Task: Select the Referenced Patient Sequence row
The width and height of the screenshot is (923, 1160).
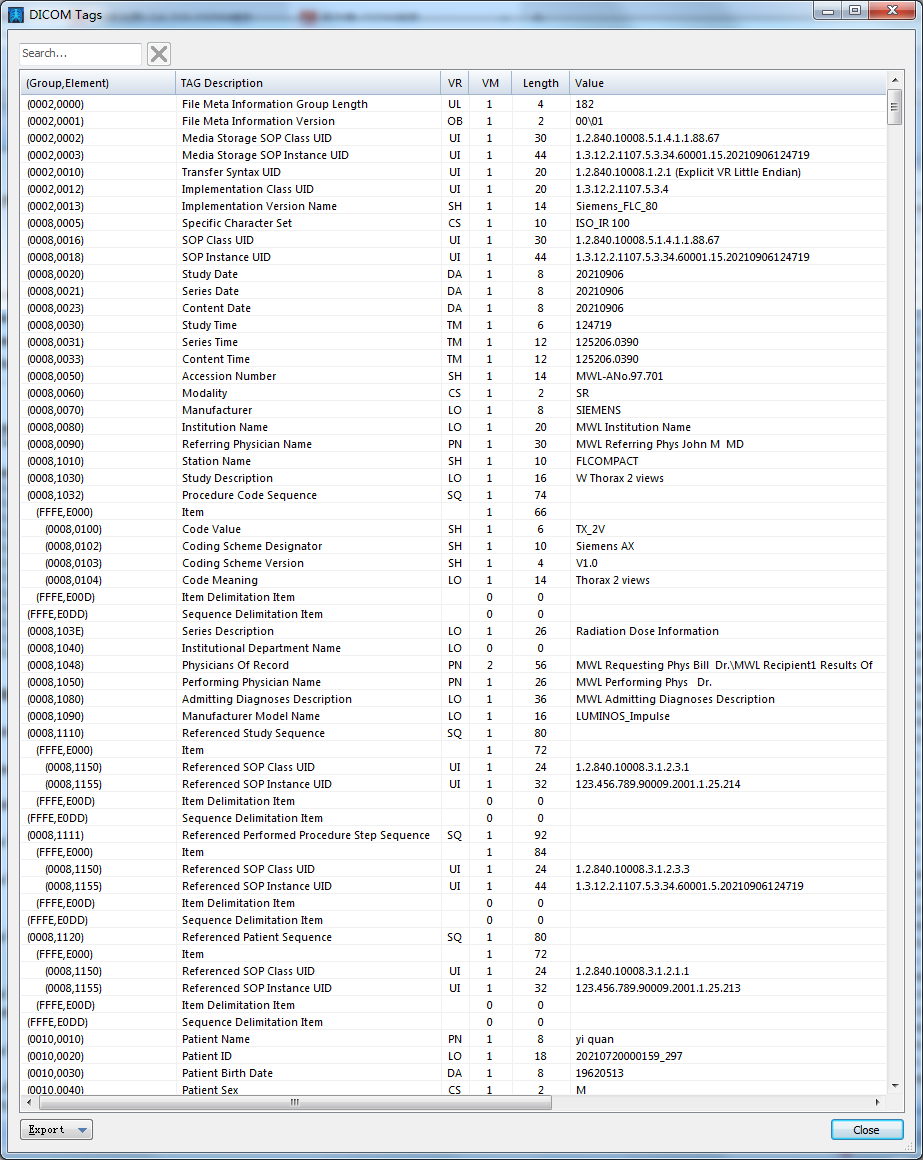Action: pyautogui.click(x=453, y=938)
